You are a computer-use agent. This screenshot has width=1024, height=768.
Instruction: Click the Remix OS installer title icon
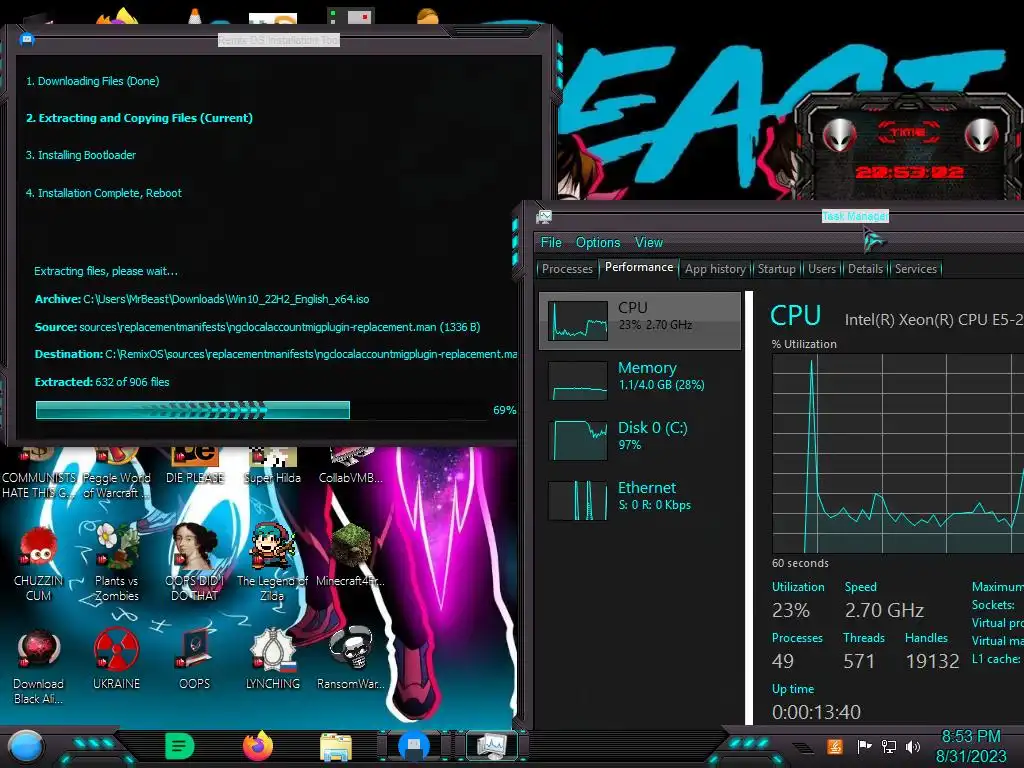pyautogui.click(x=27, y=39)
